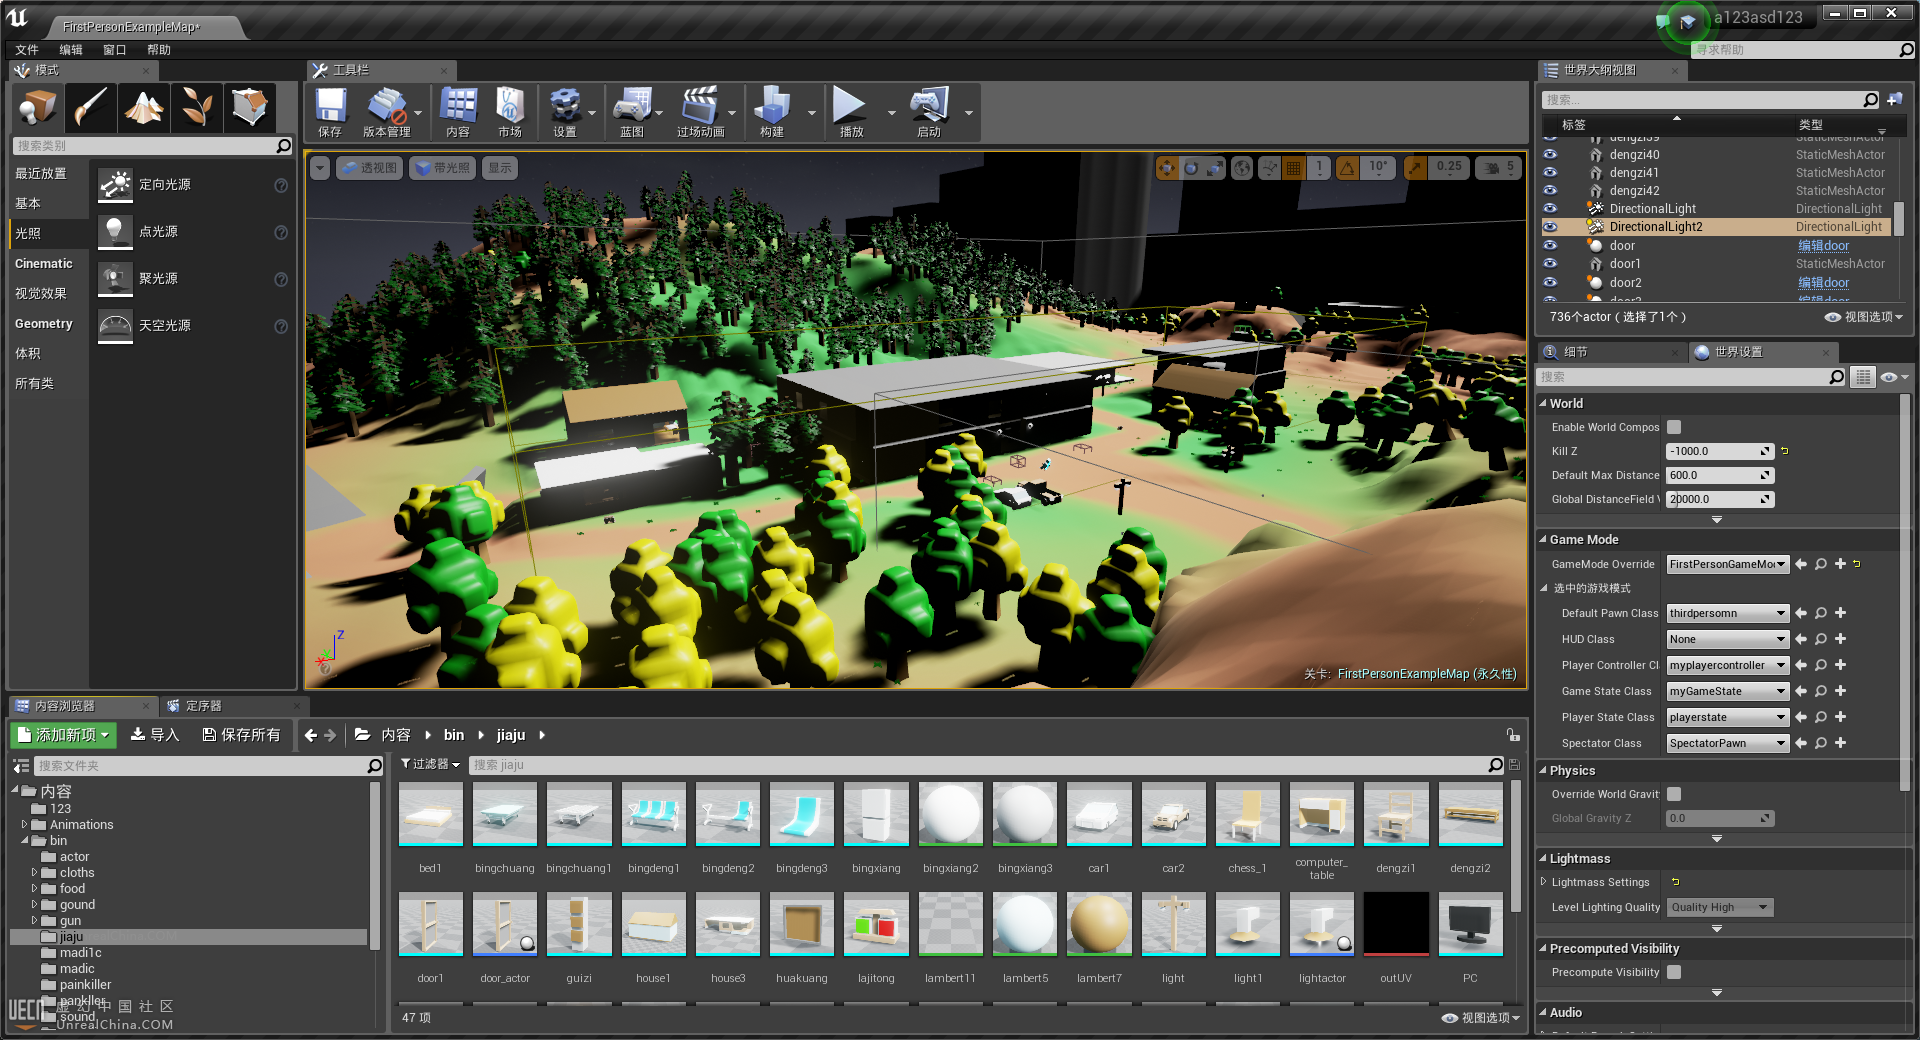Hide DirectionalLight2 using its eye icon
1920x1040 pixels.
pyautogui.click(x=1550, y=227)
